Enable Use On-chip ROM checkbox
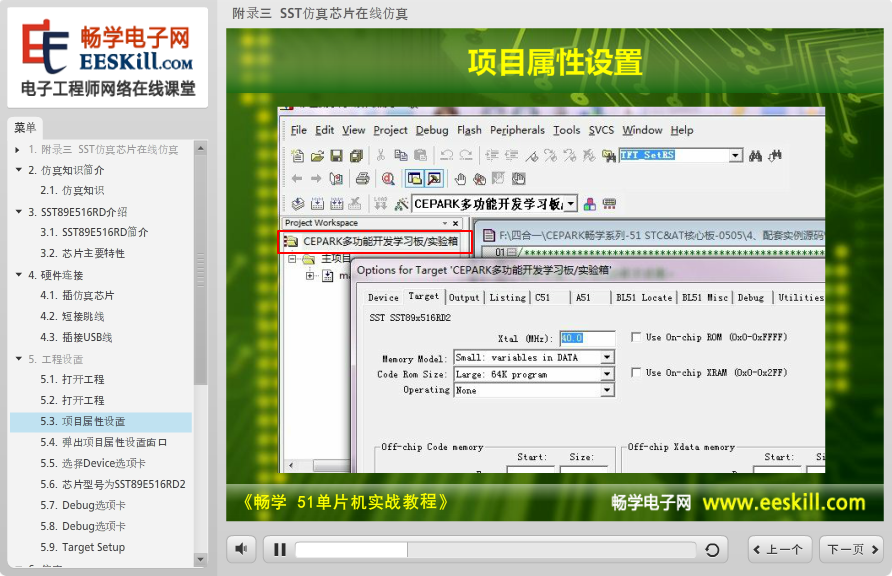The width and height of the screenshot is (892, 576). click(x=636, y=337)
